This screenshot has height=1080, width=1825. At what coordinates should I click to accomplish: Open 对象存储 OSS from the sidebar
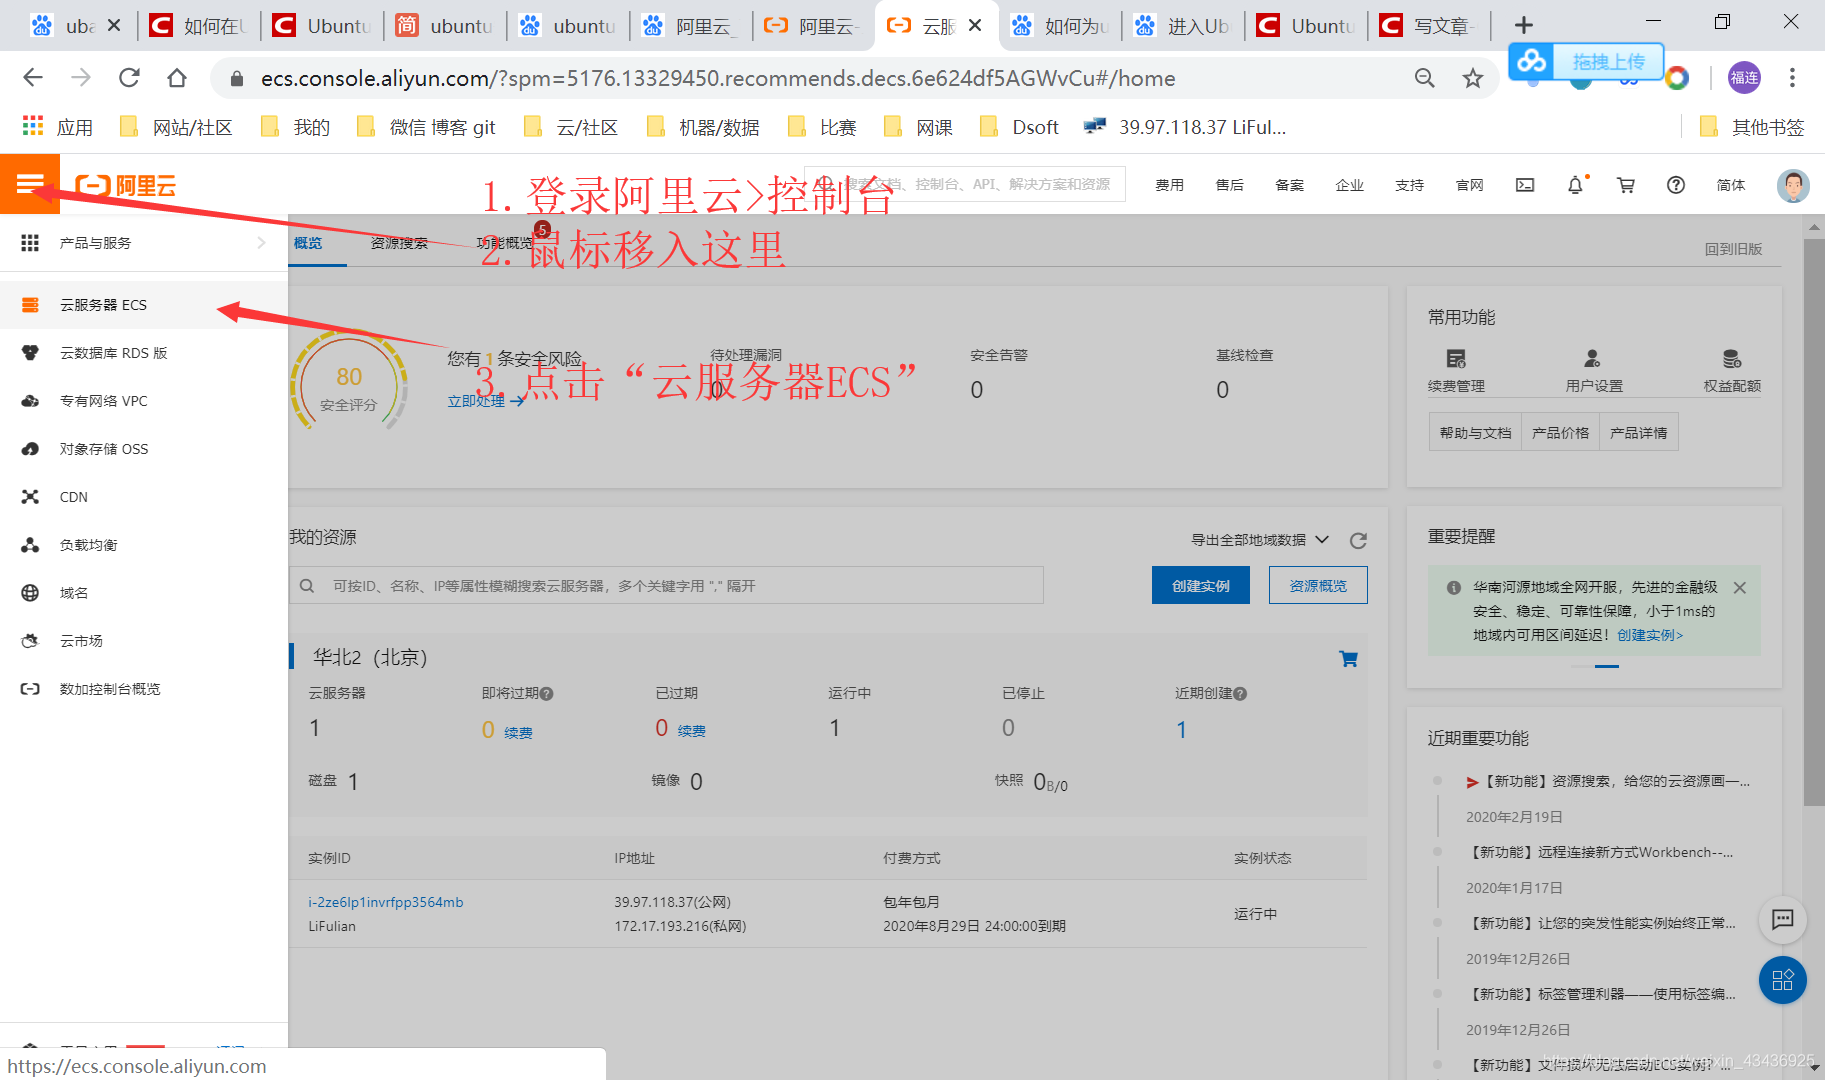(x=106, y=448)
